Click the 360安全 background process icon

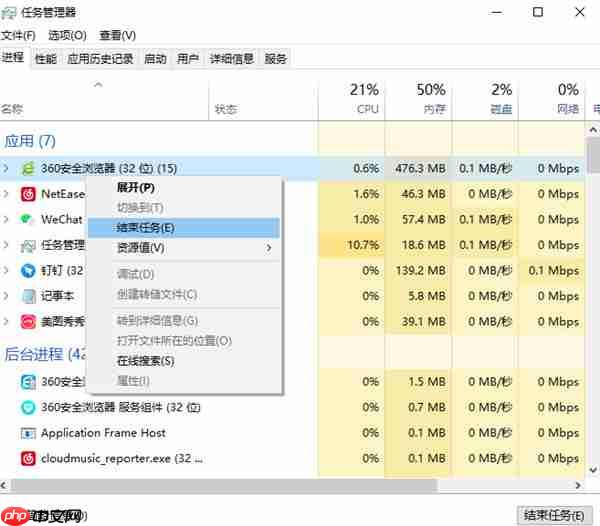[28, 382]
